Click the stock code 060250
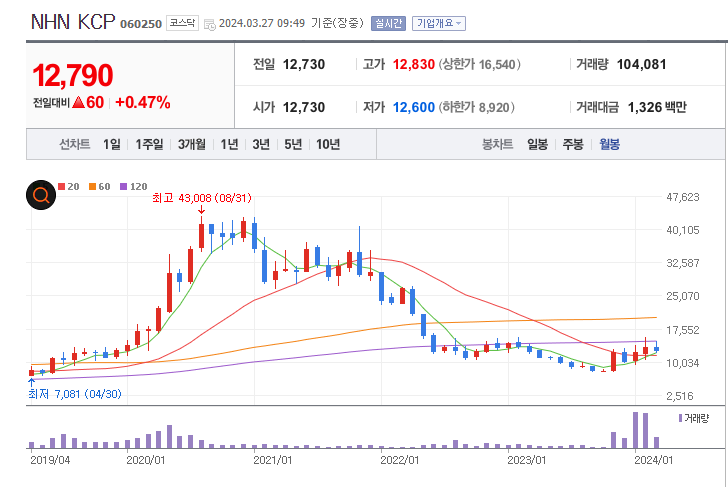This screenshot has width=728, height=487. (x=141, y=24)
